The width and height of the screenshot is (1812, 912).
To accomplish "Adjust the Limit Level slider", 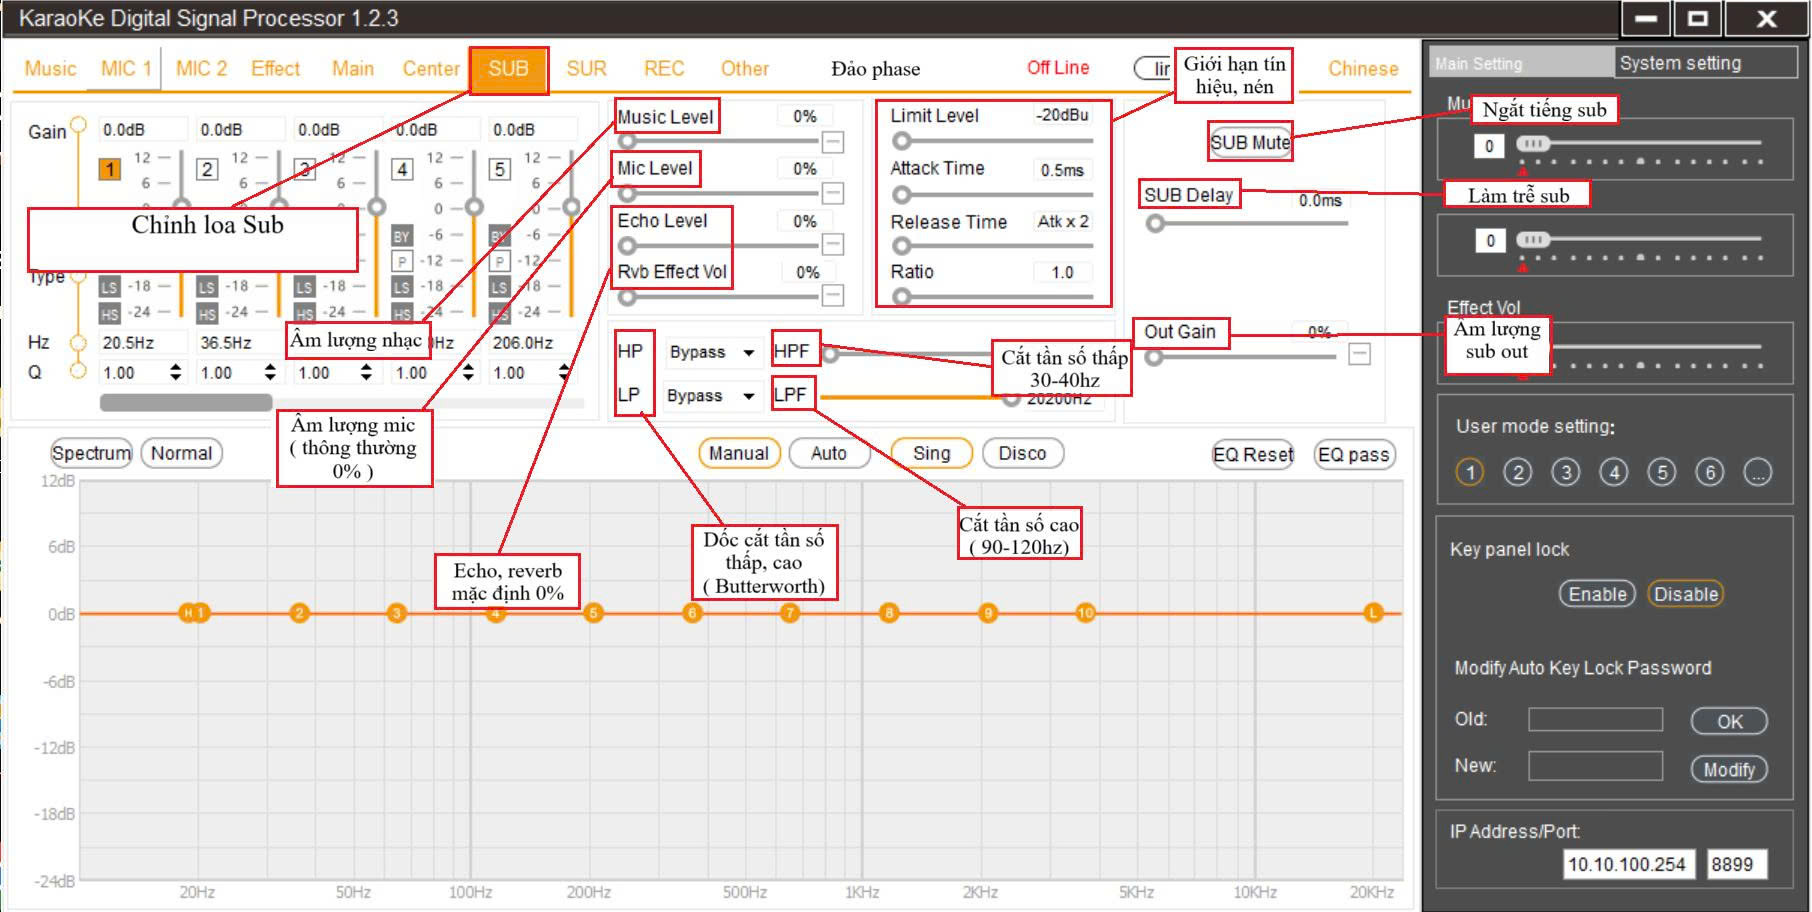I will 992,141.
